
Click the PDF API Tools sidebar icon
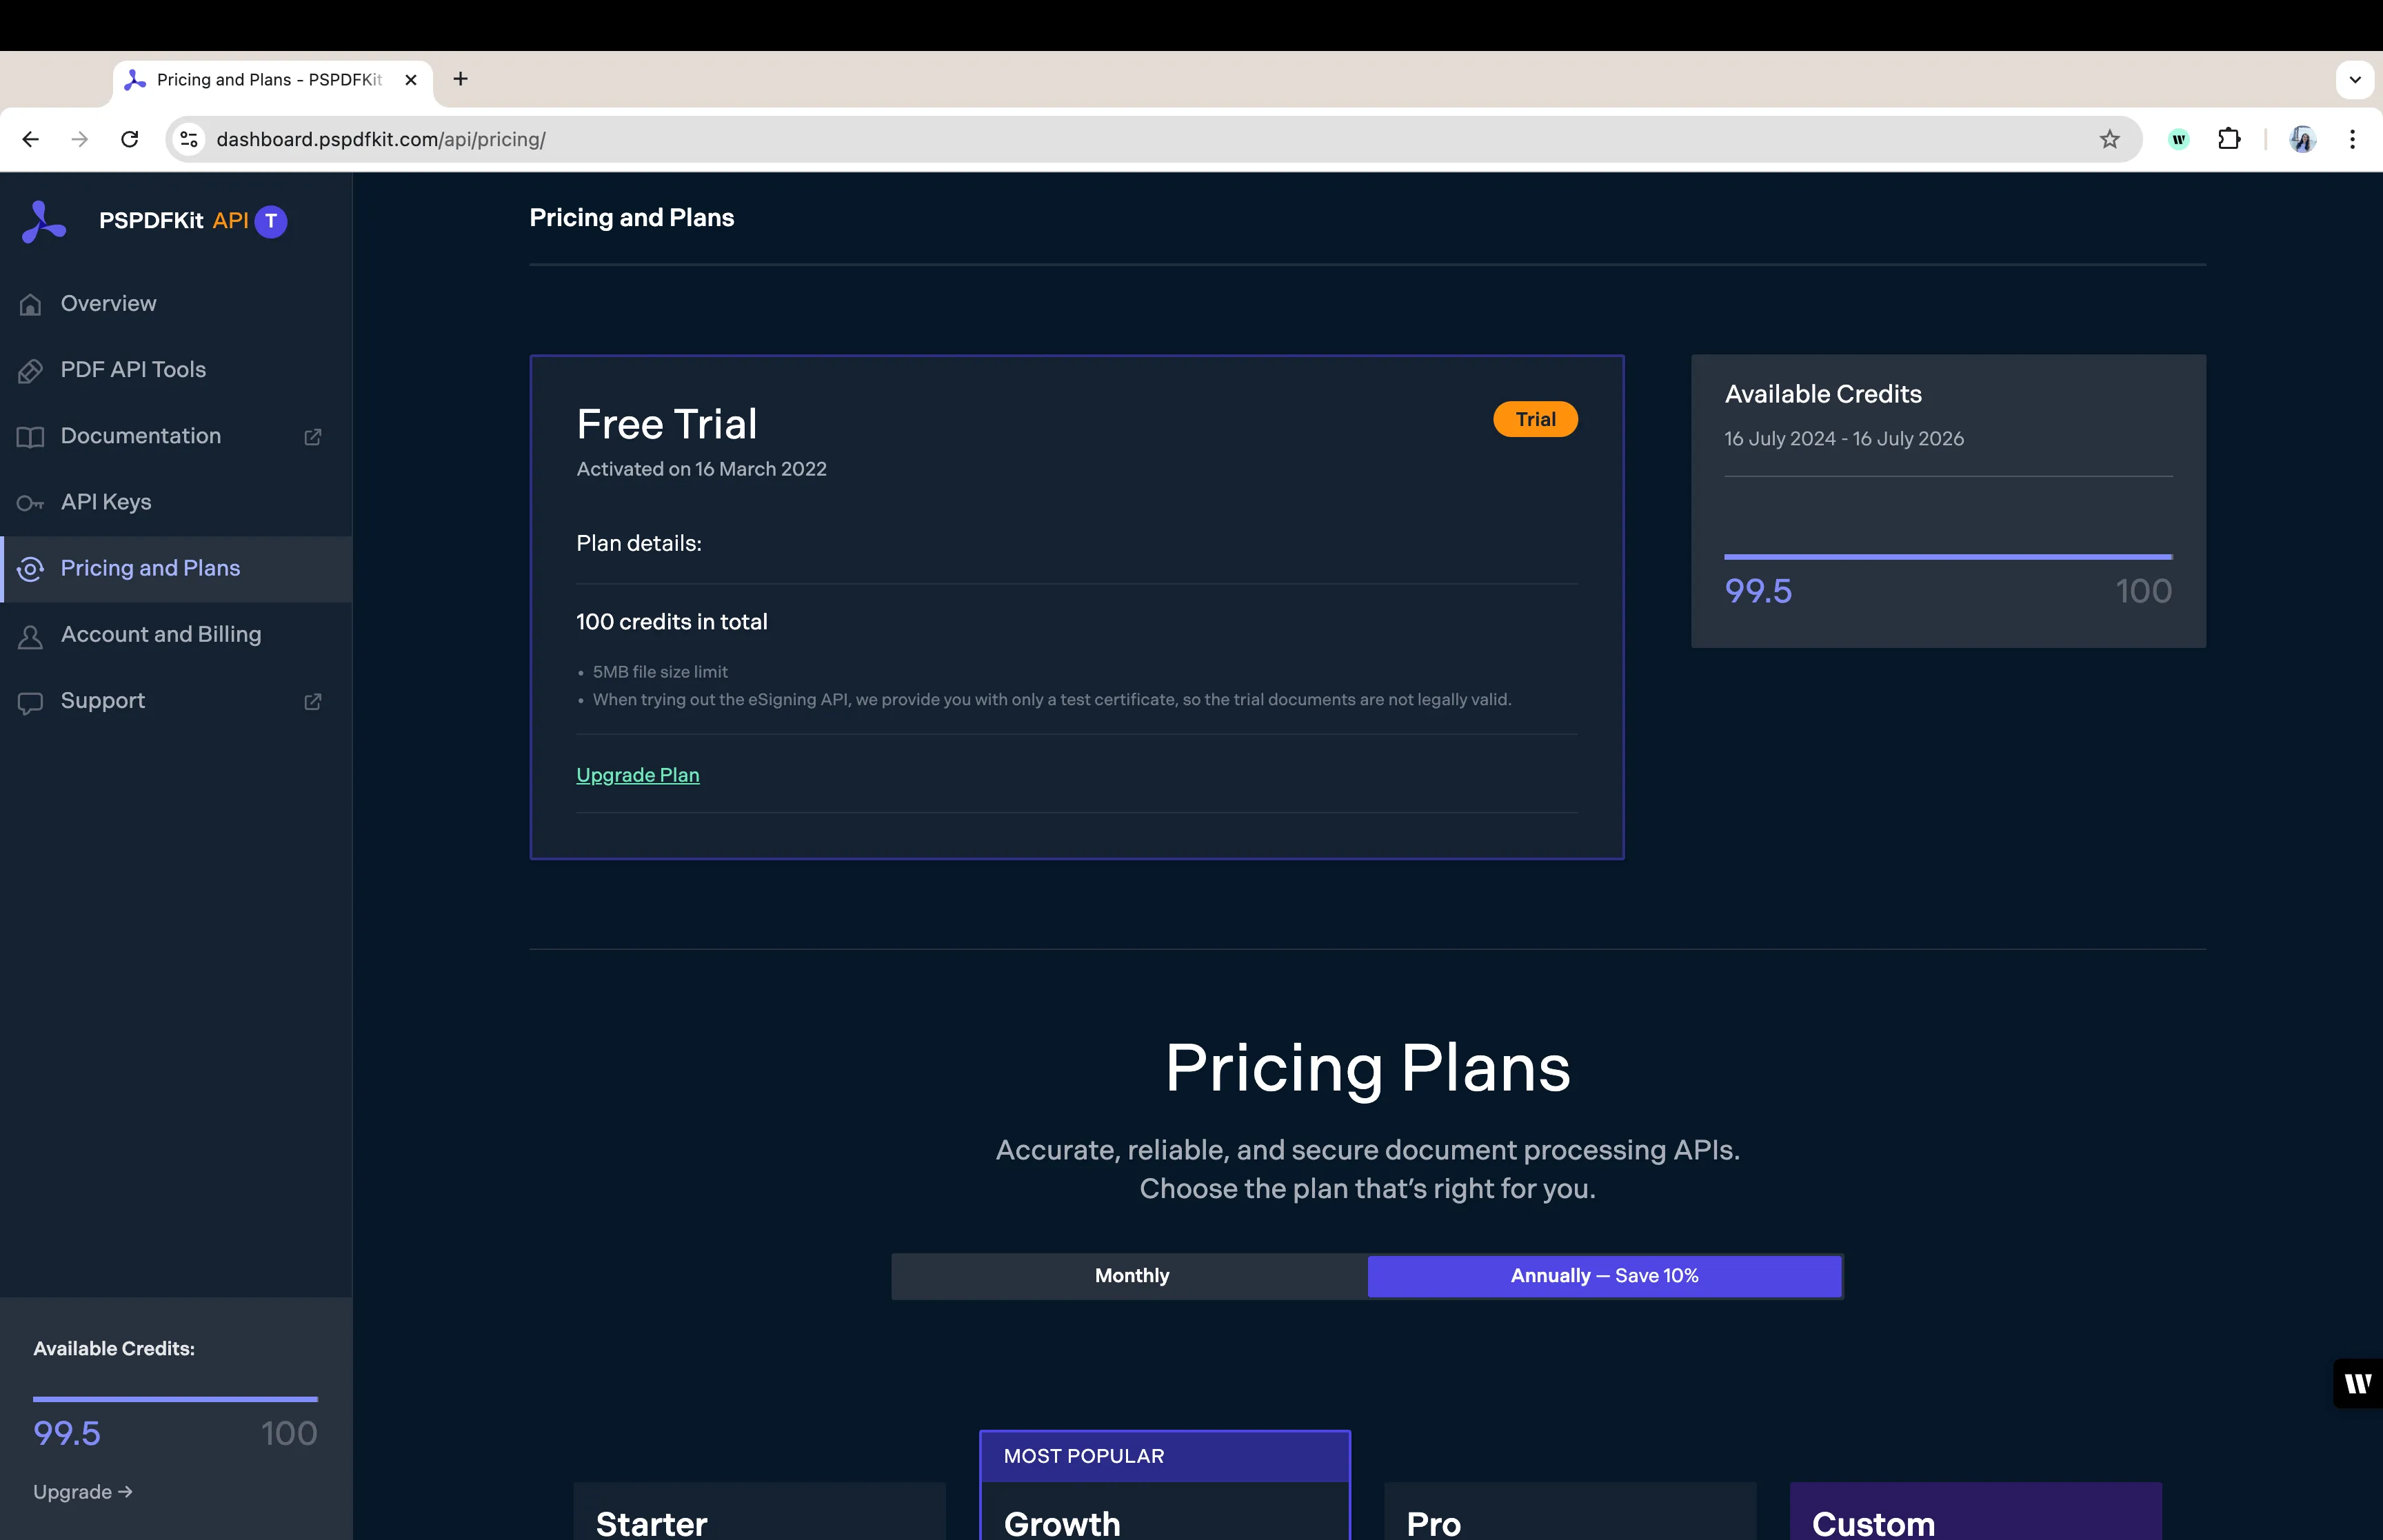tap(31, 371)
